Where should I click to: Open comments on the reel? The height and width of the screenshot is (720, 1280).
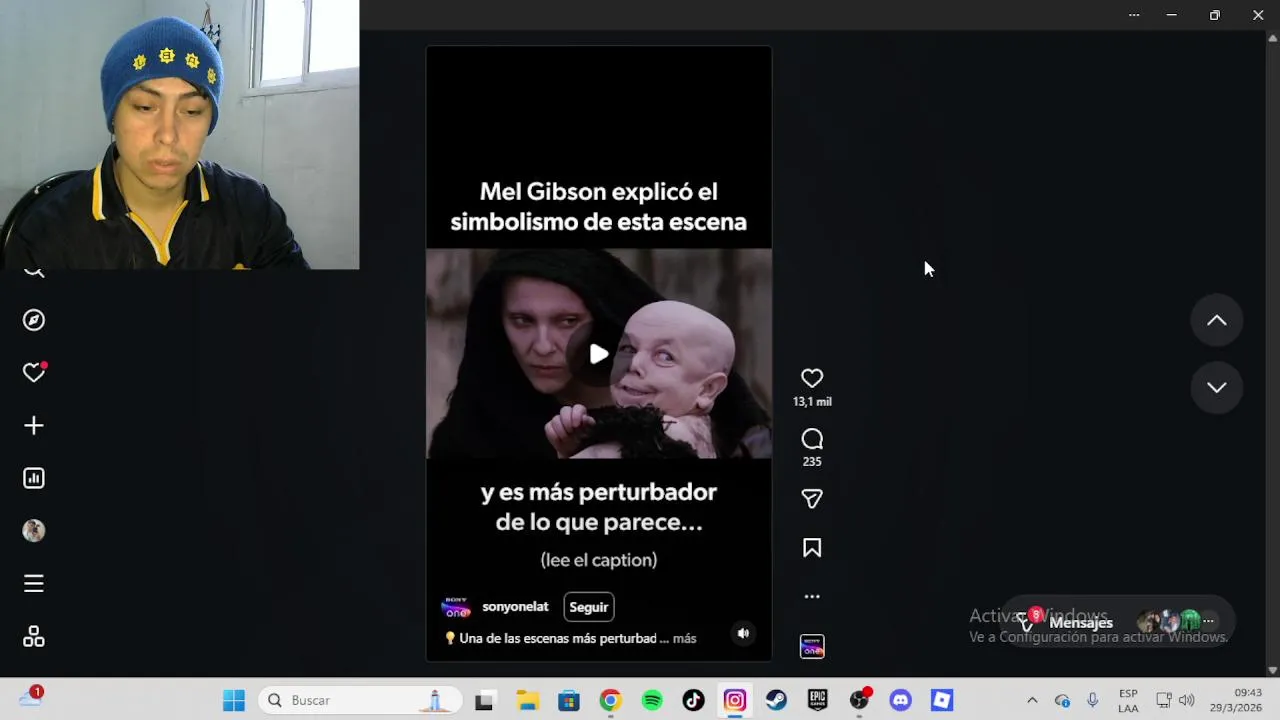(x=812, y=439)
